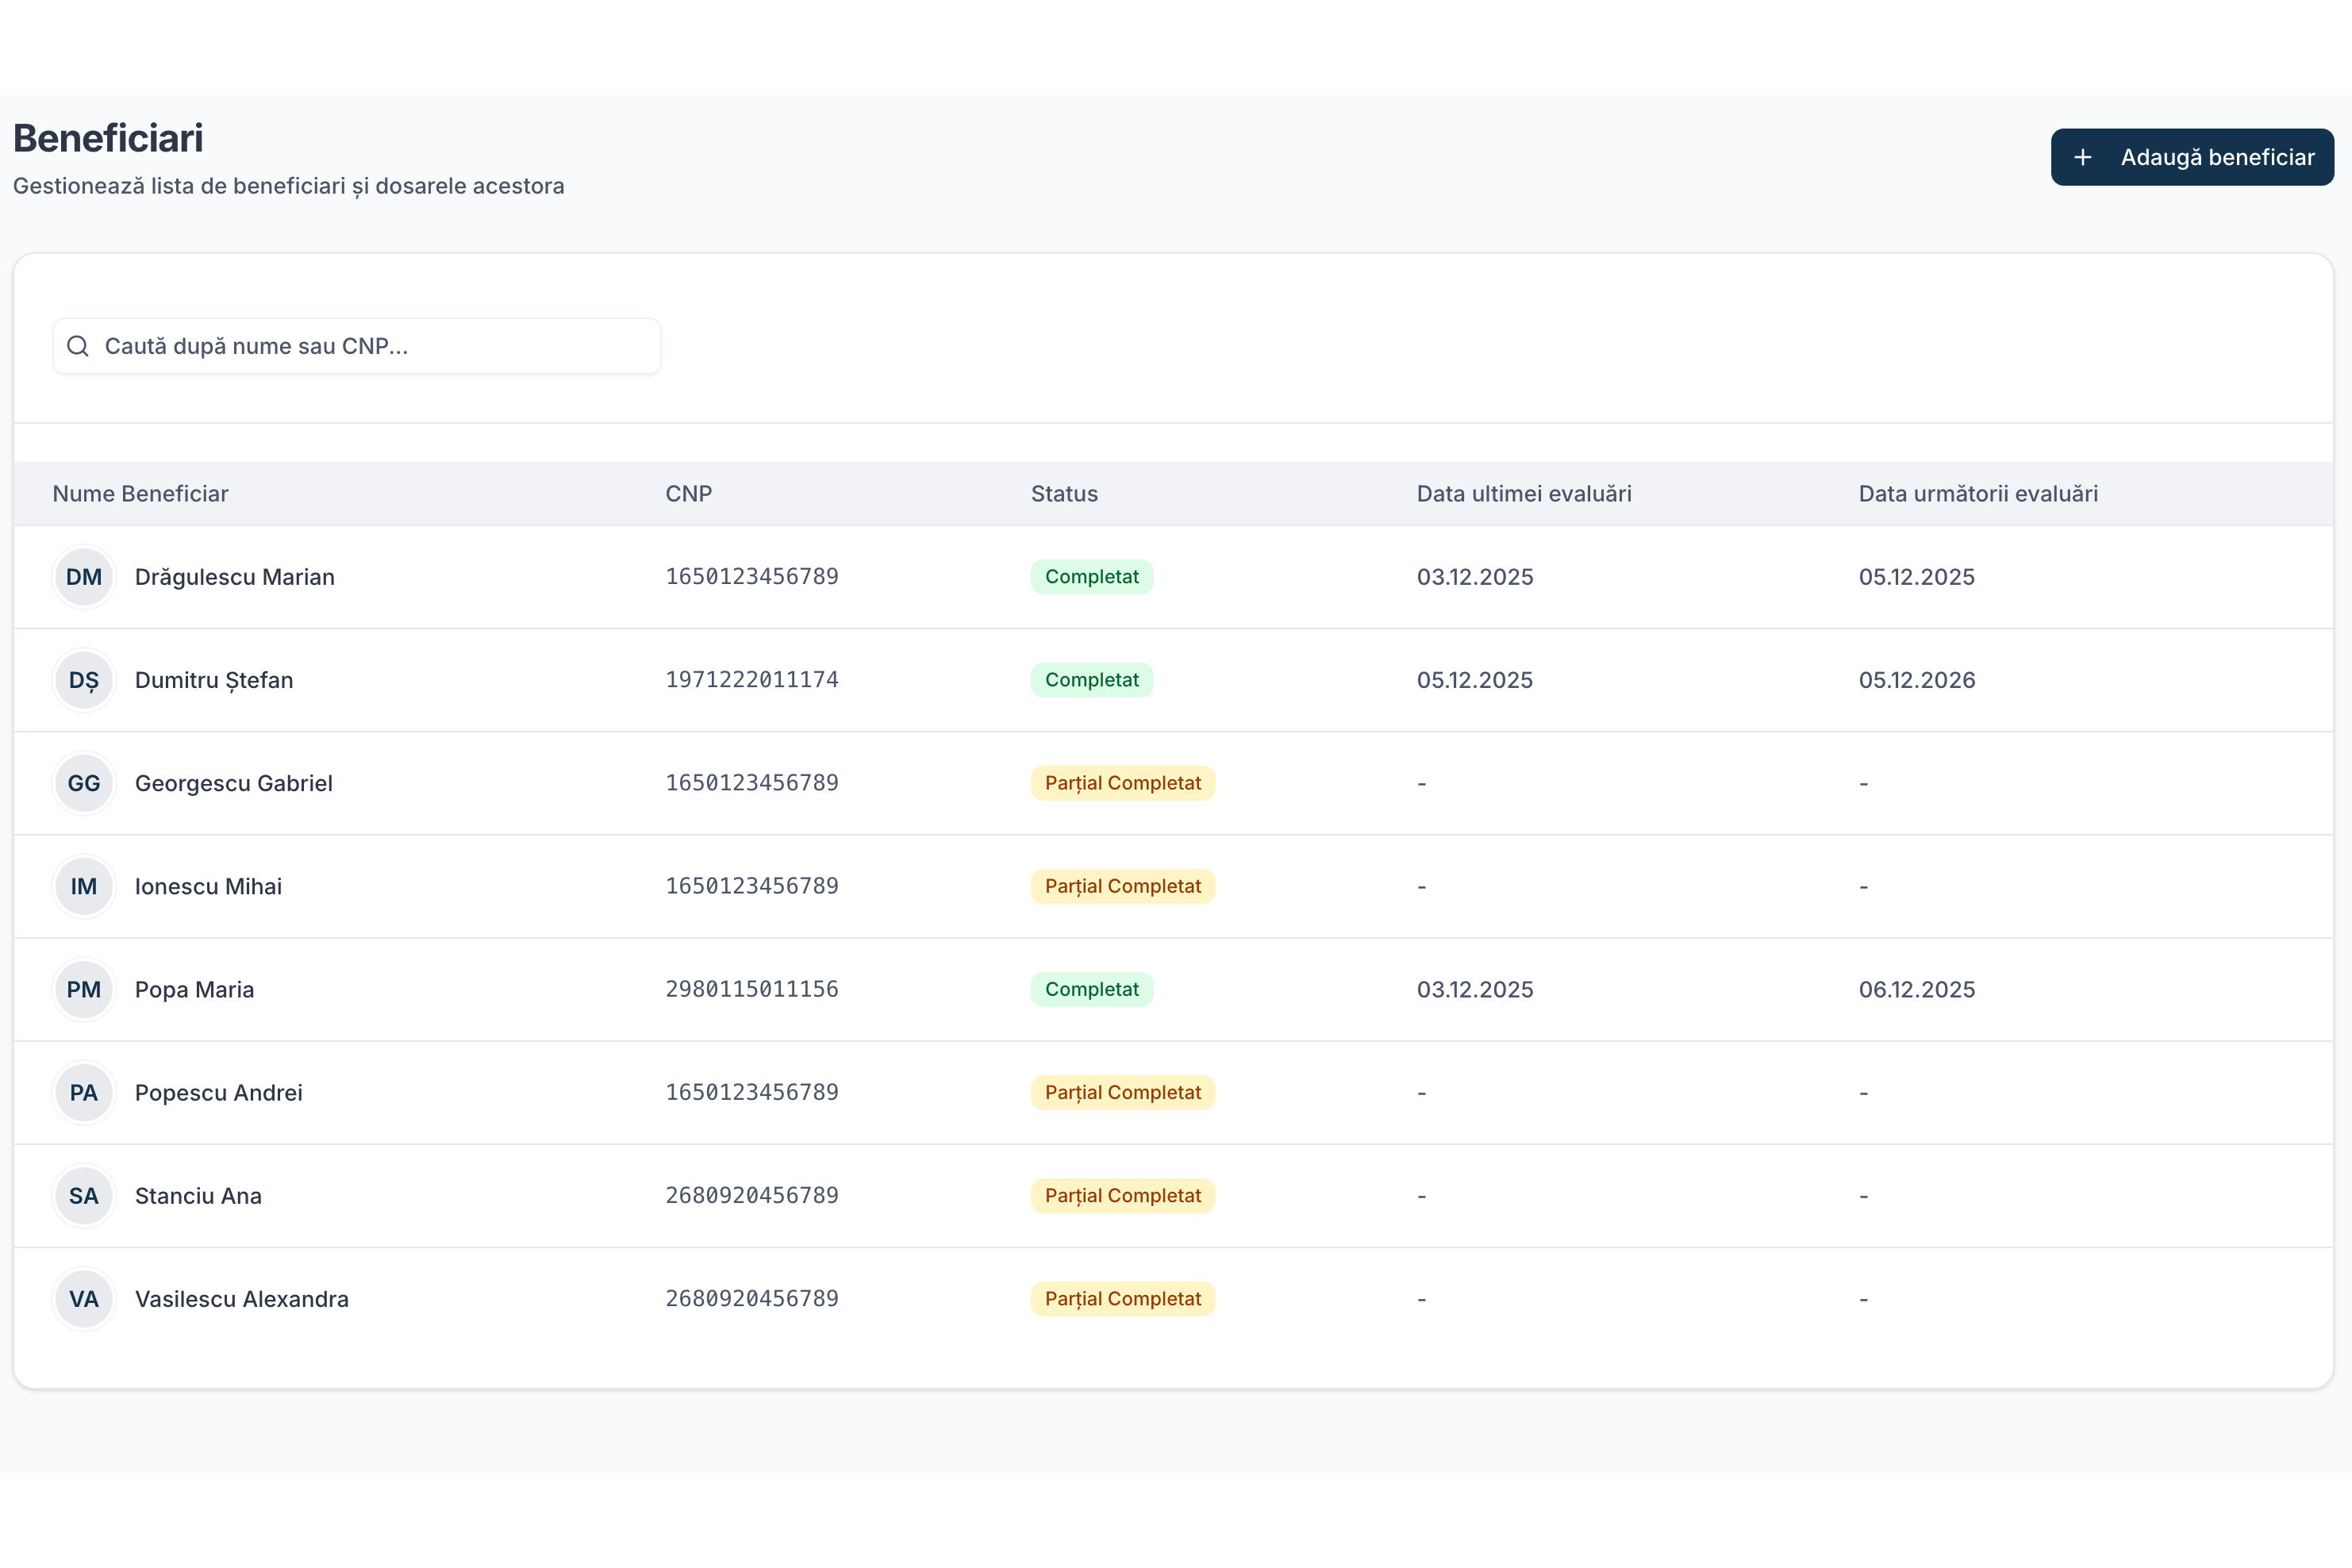Select the Vasilescu Alexandra name

pyautogui.click(x=241, y=1298)
